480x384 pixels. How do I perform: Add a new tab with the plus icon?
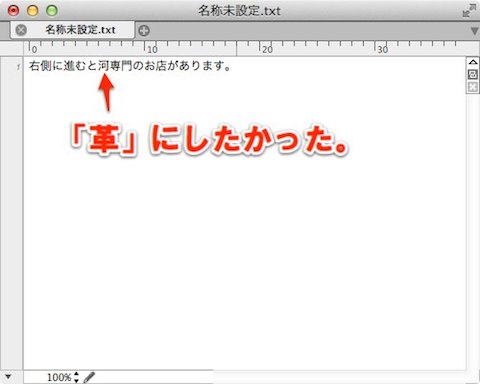click(144, 31)
